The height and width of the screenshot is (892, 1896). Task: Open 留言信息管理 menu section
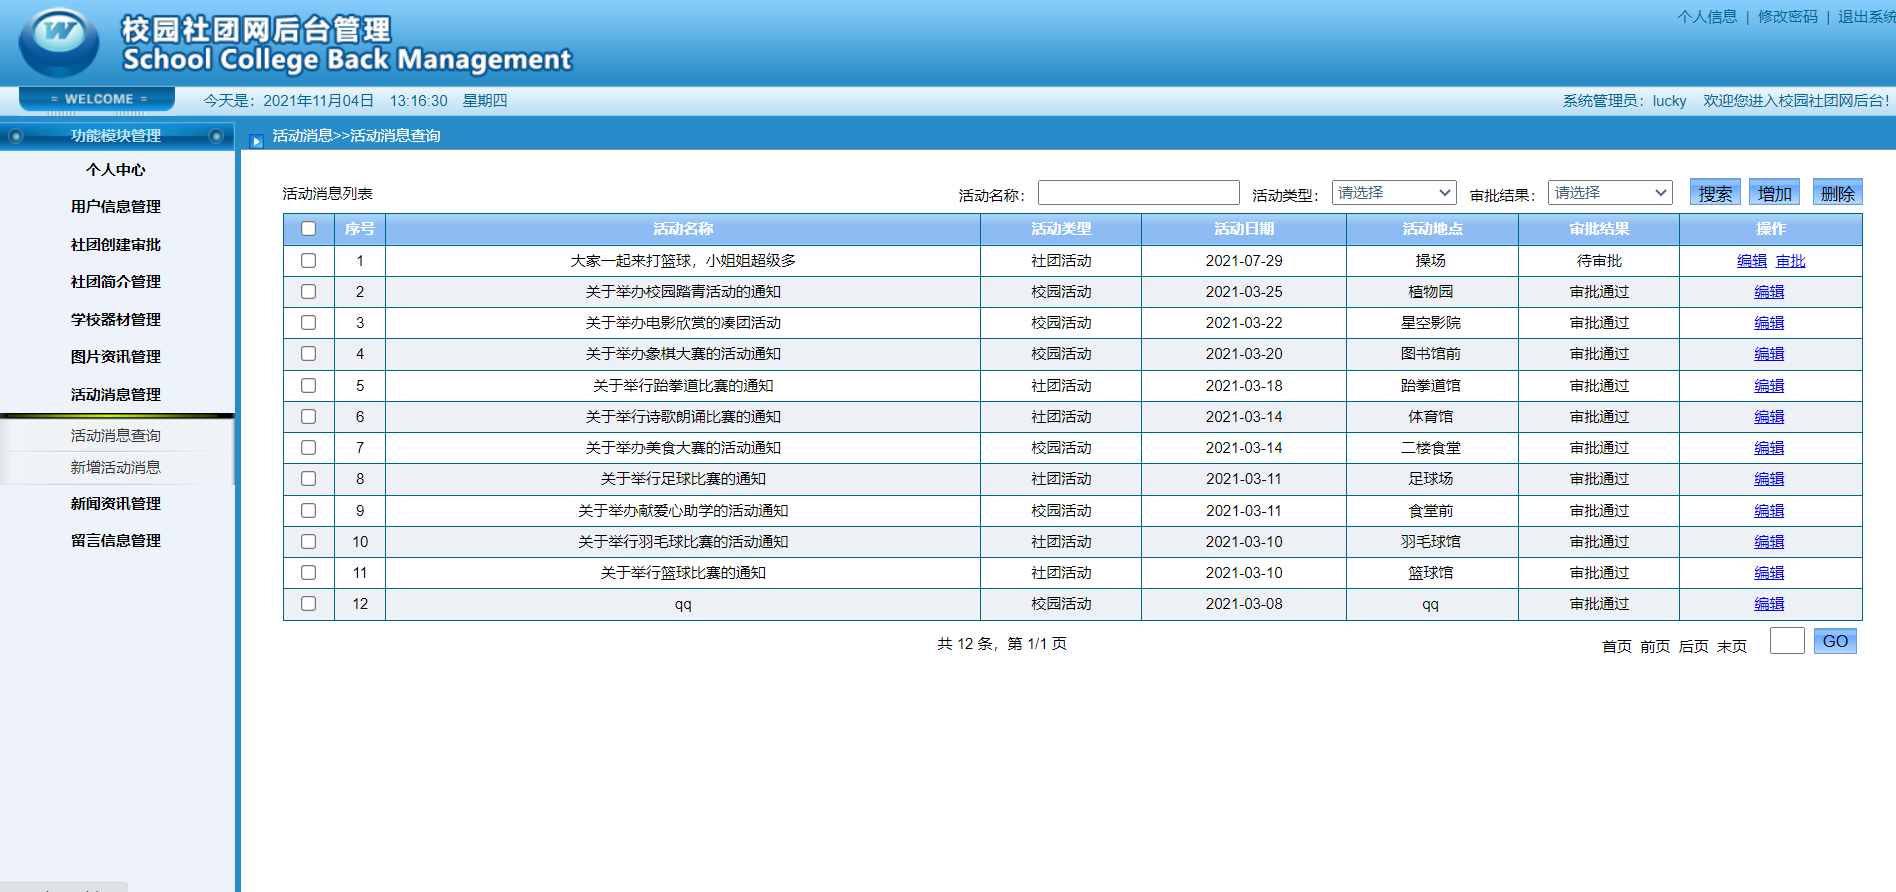(116, 541)
